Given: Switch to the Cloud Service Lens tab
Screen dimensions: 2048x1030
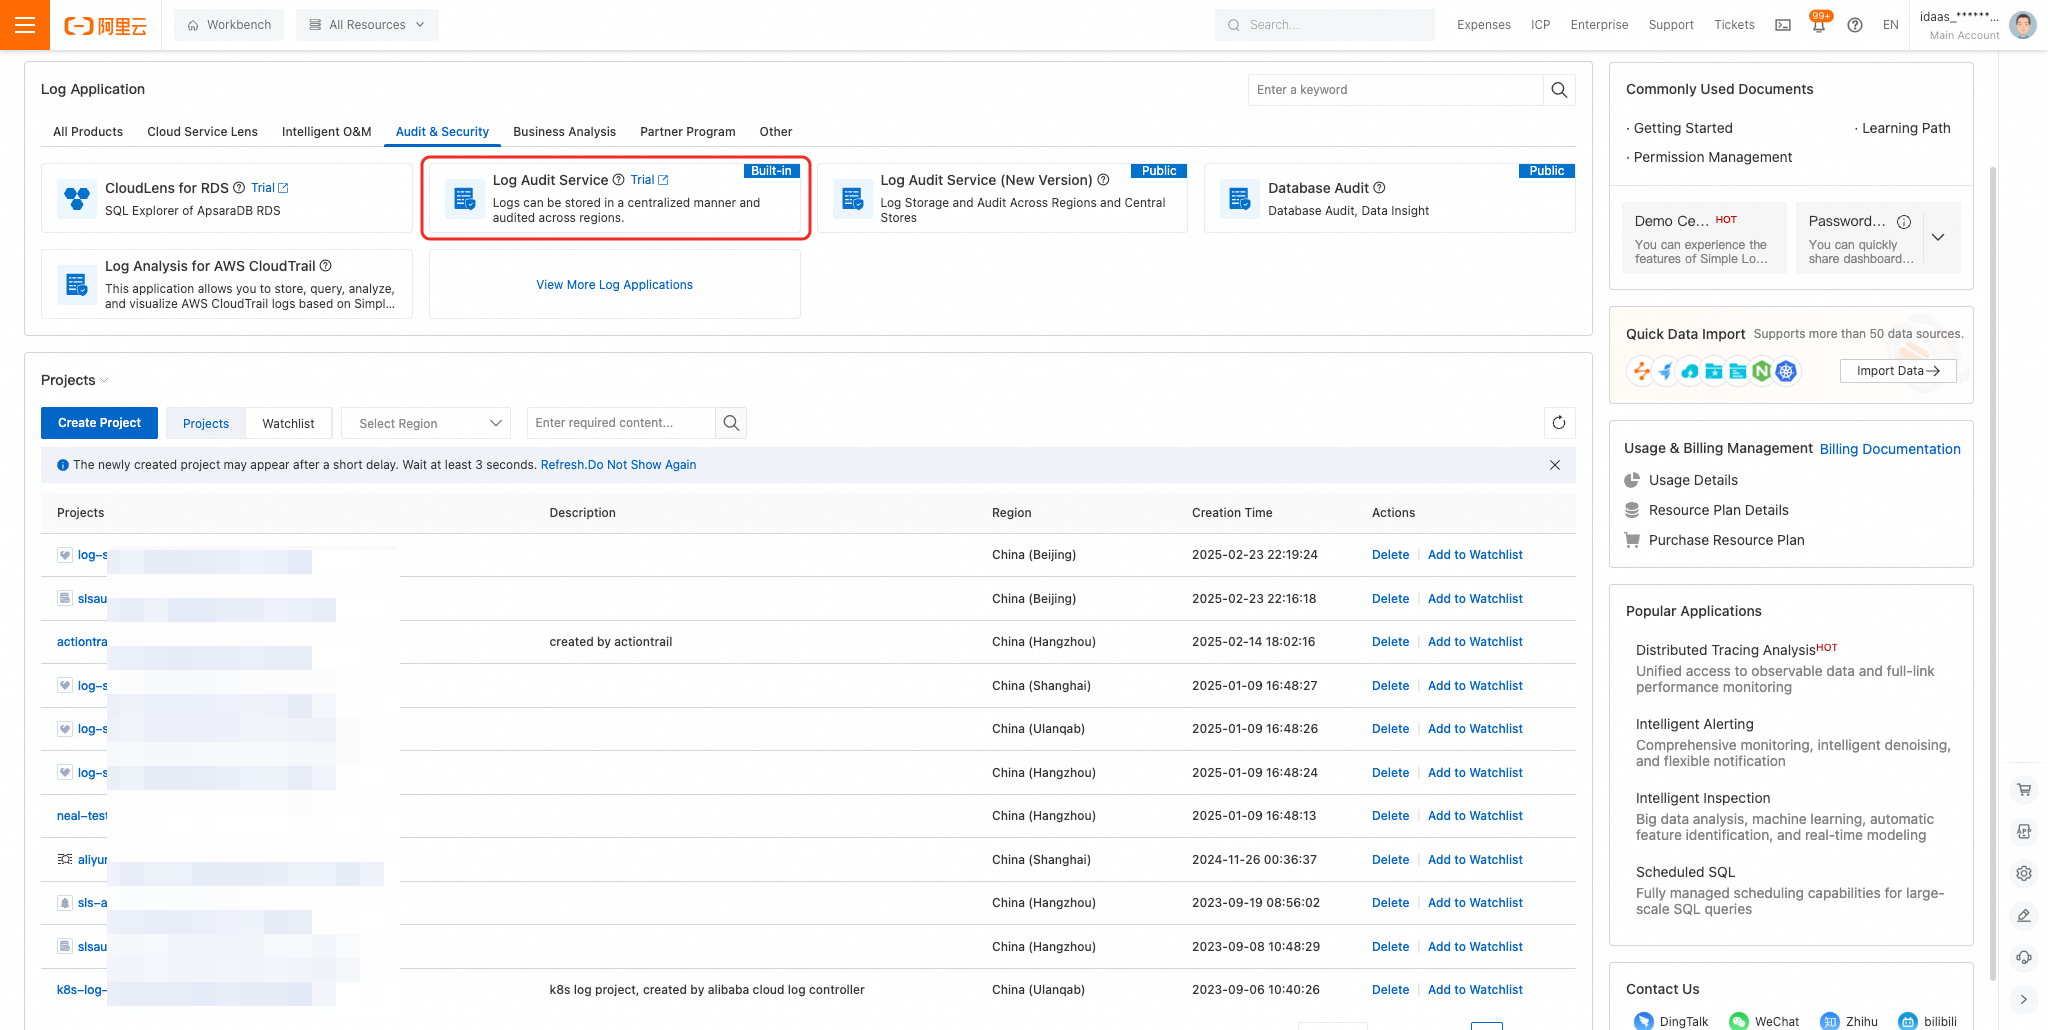Looking at the screenshot, I should [202, 132].
